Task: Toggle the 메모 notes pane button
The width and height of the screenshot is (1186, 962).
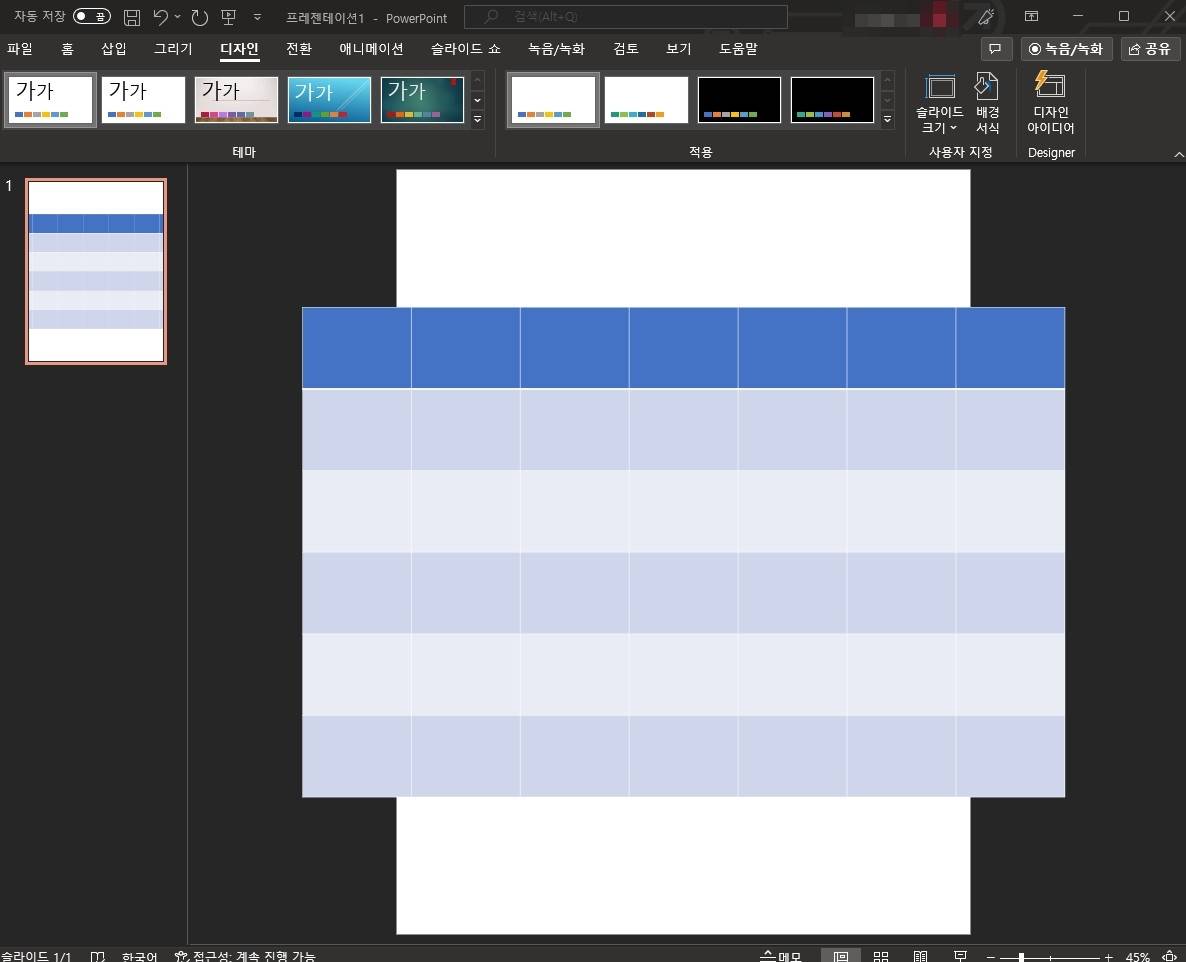Action: (781, 957)
